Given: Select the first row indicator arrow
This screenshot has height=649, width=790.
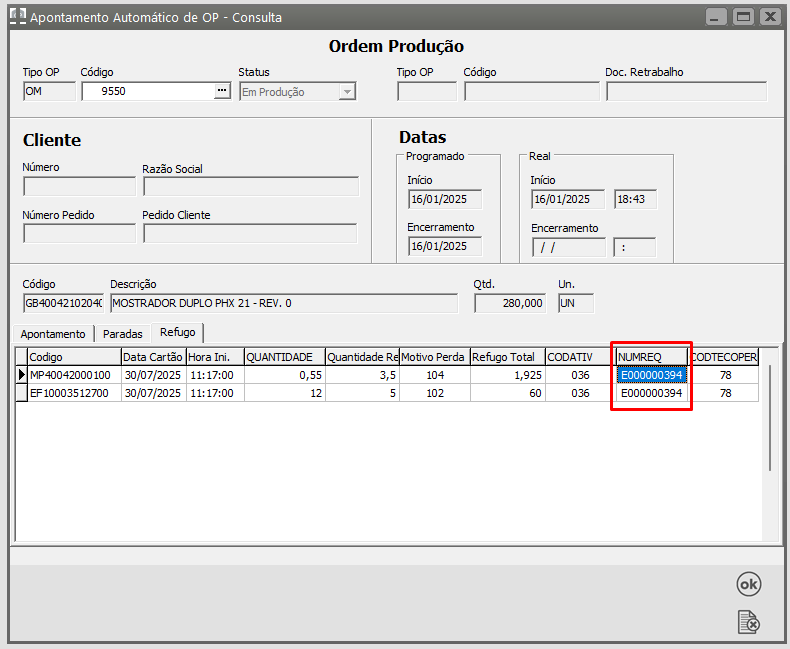Looking at the screenshot, I should 20,375.
